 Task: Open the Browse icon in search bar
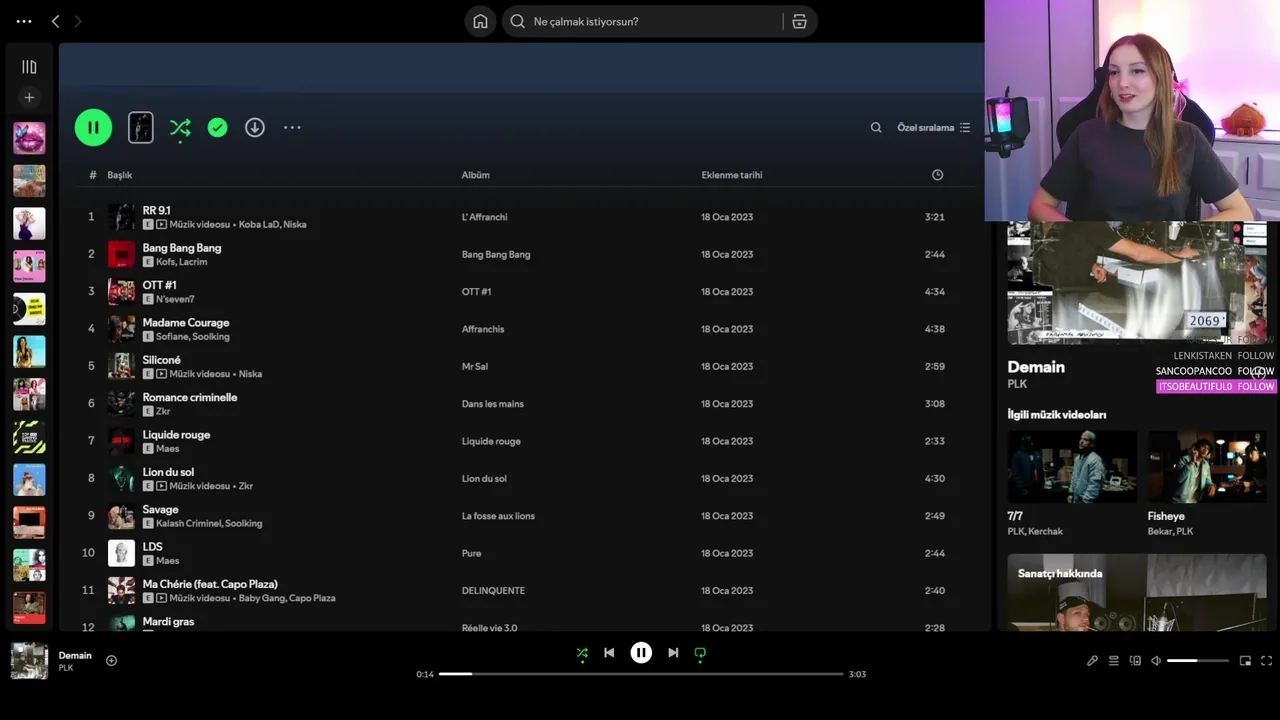click(799, 21)
